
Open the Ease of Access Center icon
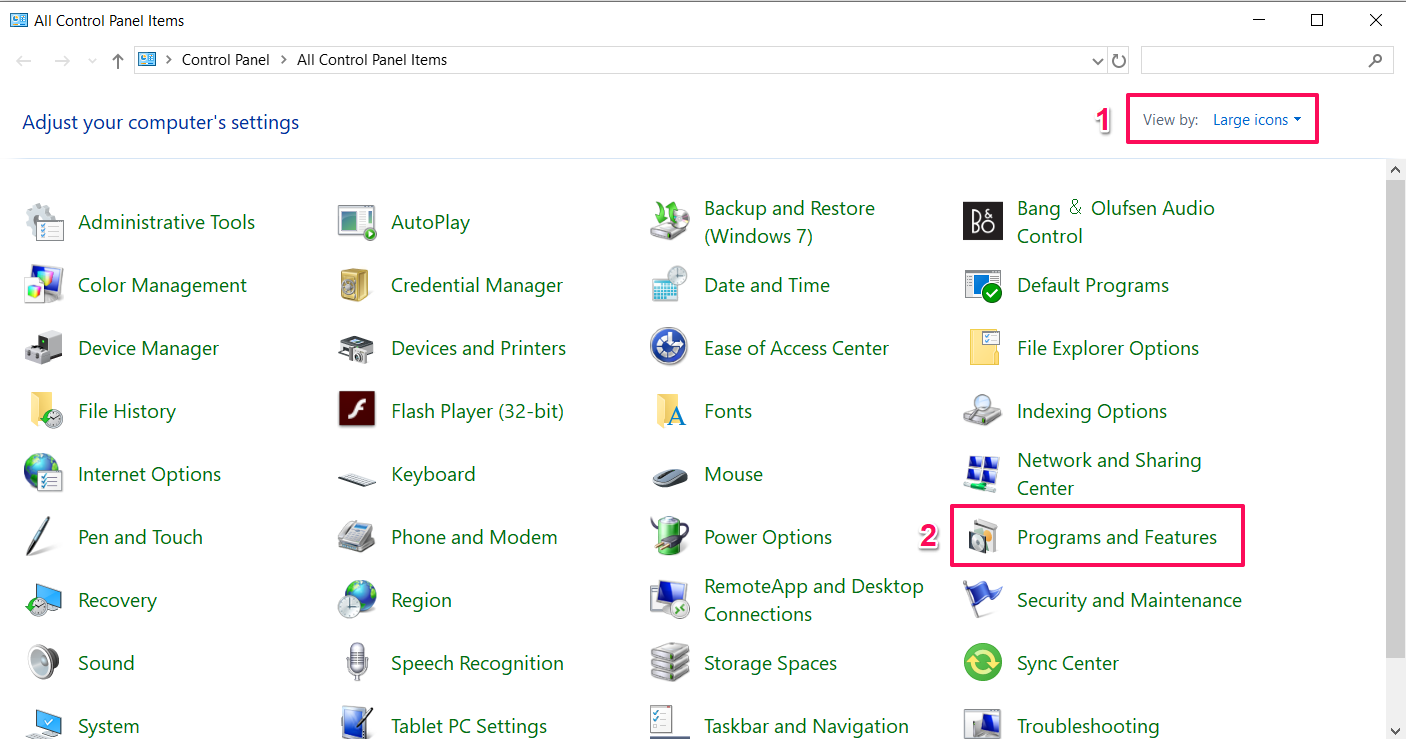pyautogui.click(x=668, y=348)
